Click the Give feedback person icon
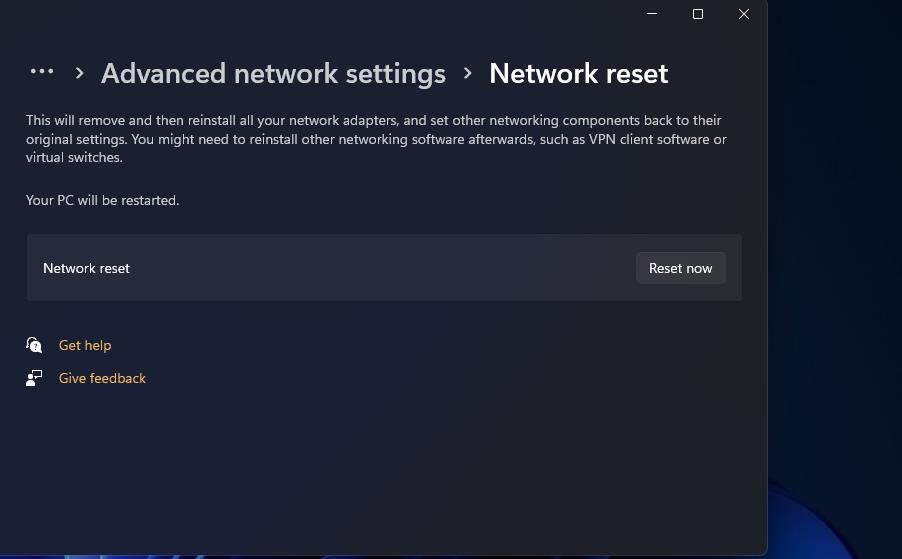This screenshot has height=559, width=902. coord(34,378)
